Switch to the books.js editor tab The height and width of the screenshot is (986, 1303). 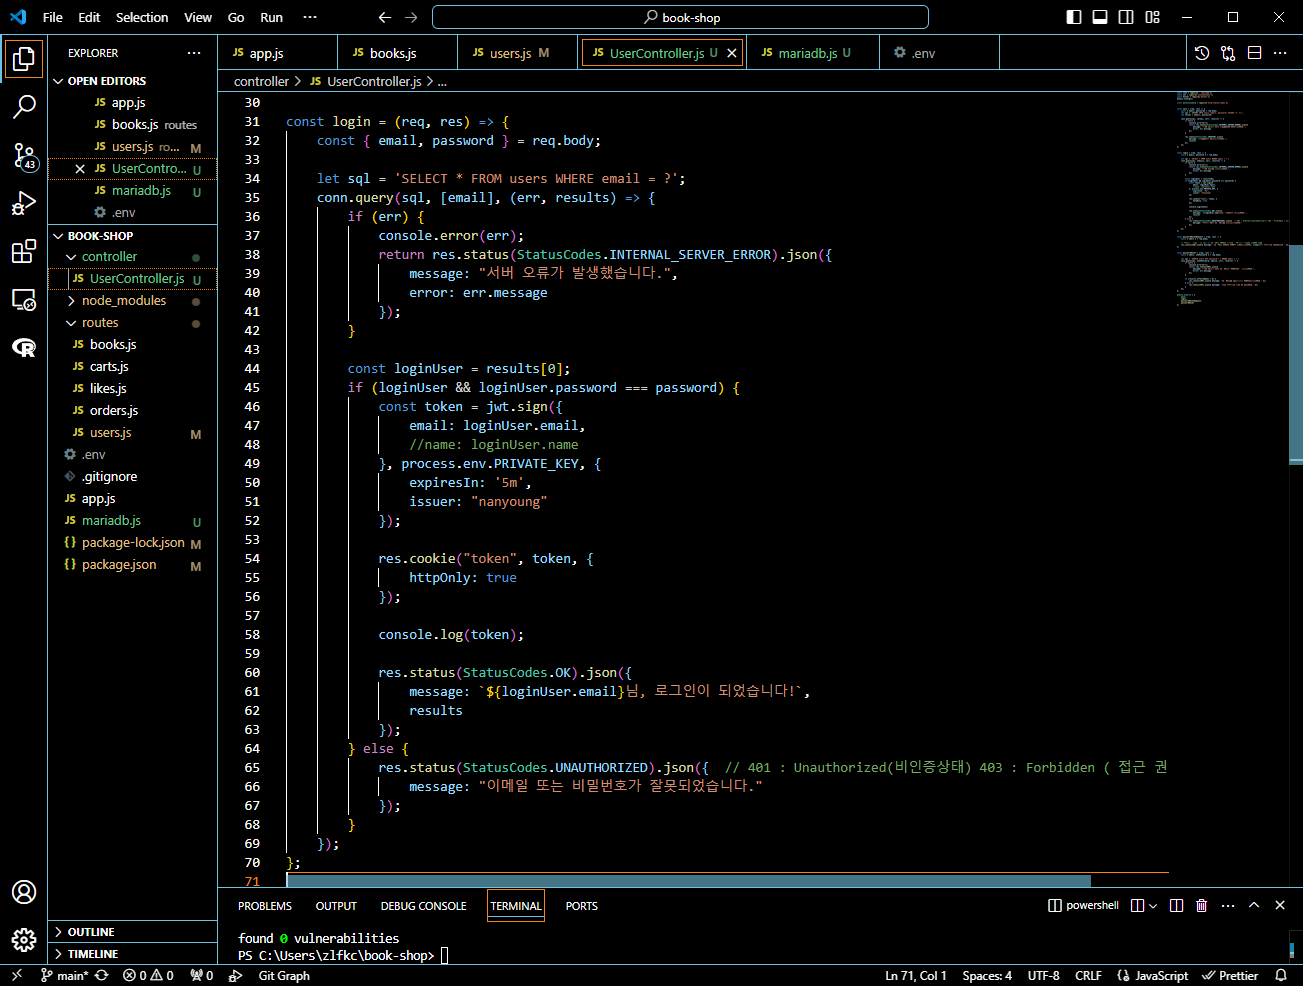point(398,53)
